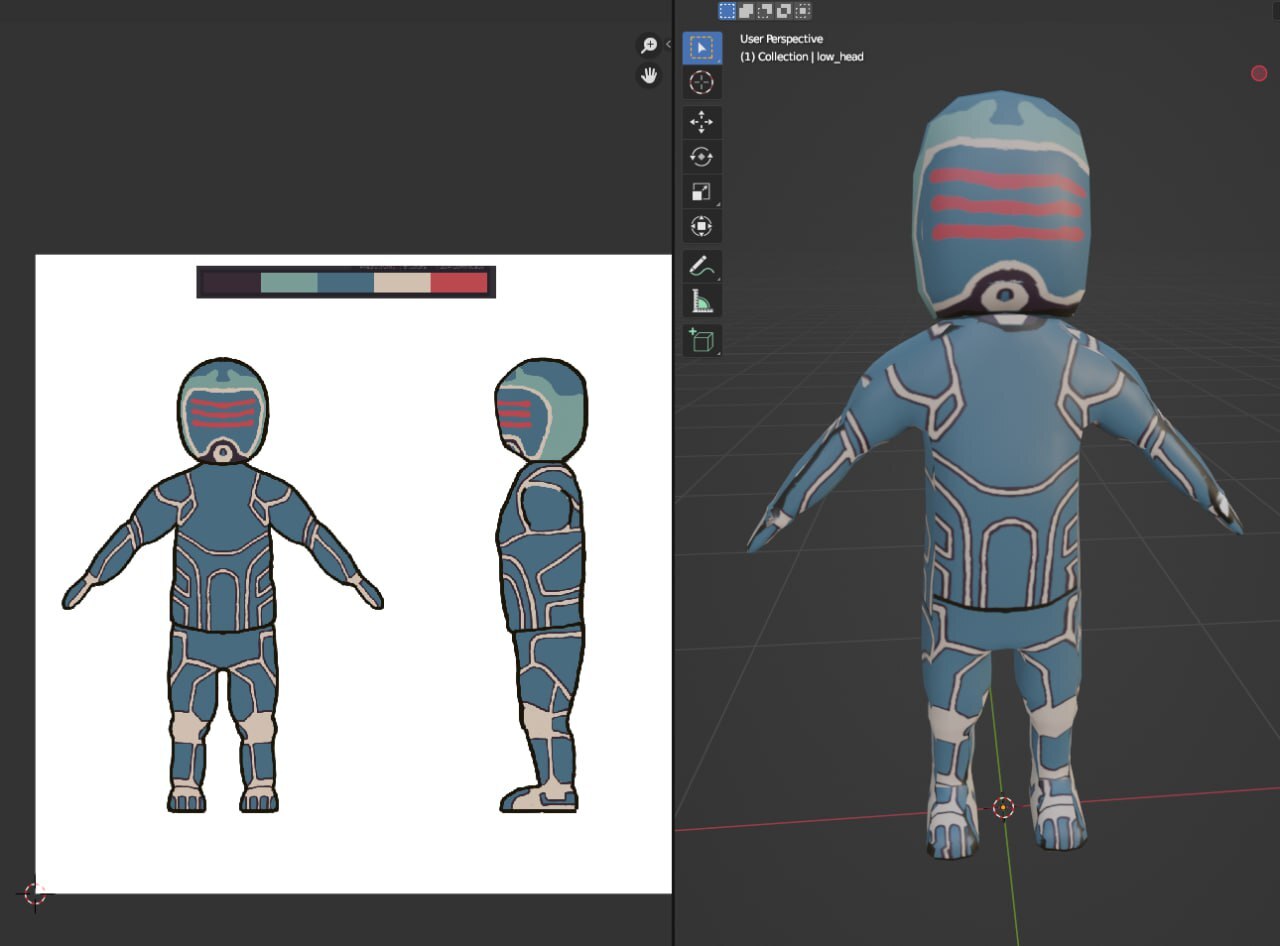This screenshot has width=1280, height=946.
Task: Enable Invert Selection mode
Action: pos(784,11)
